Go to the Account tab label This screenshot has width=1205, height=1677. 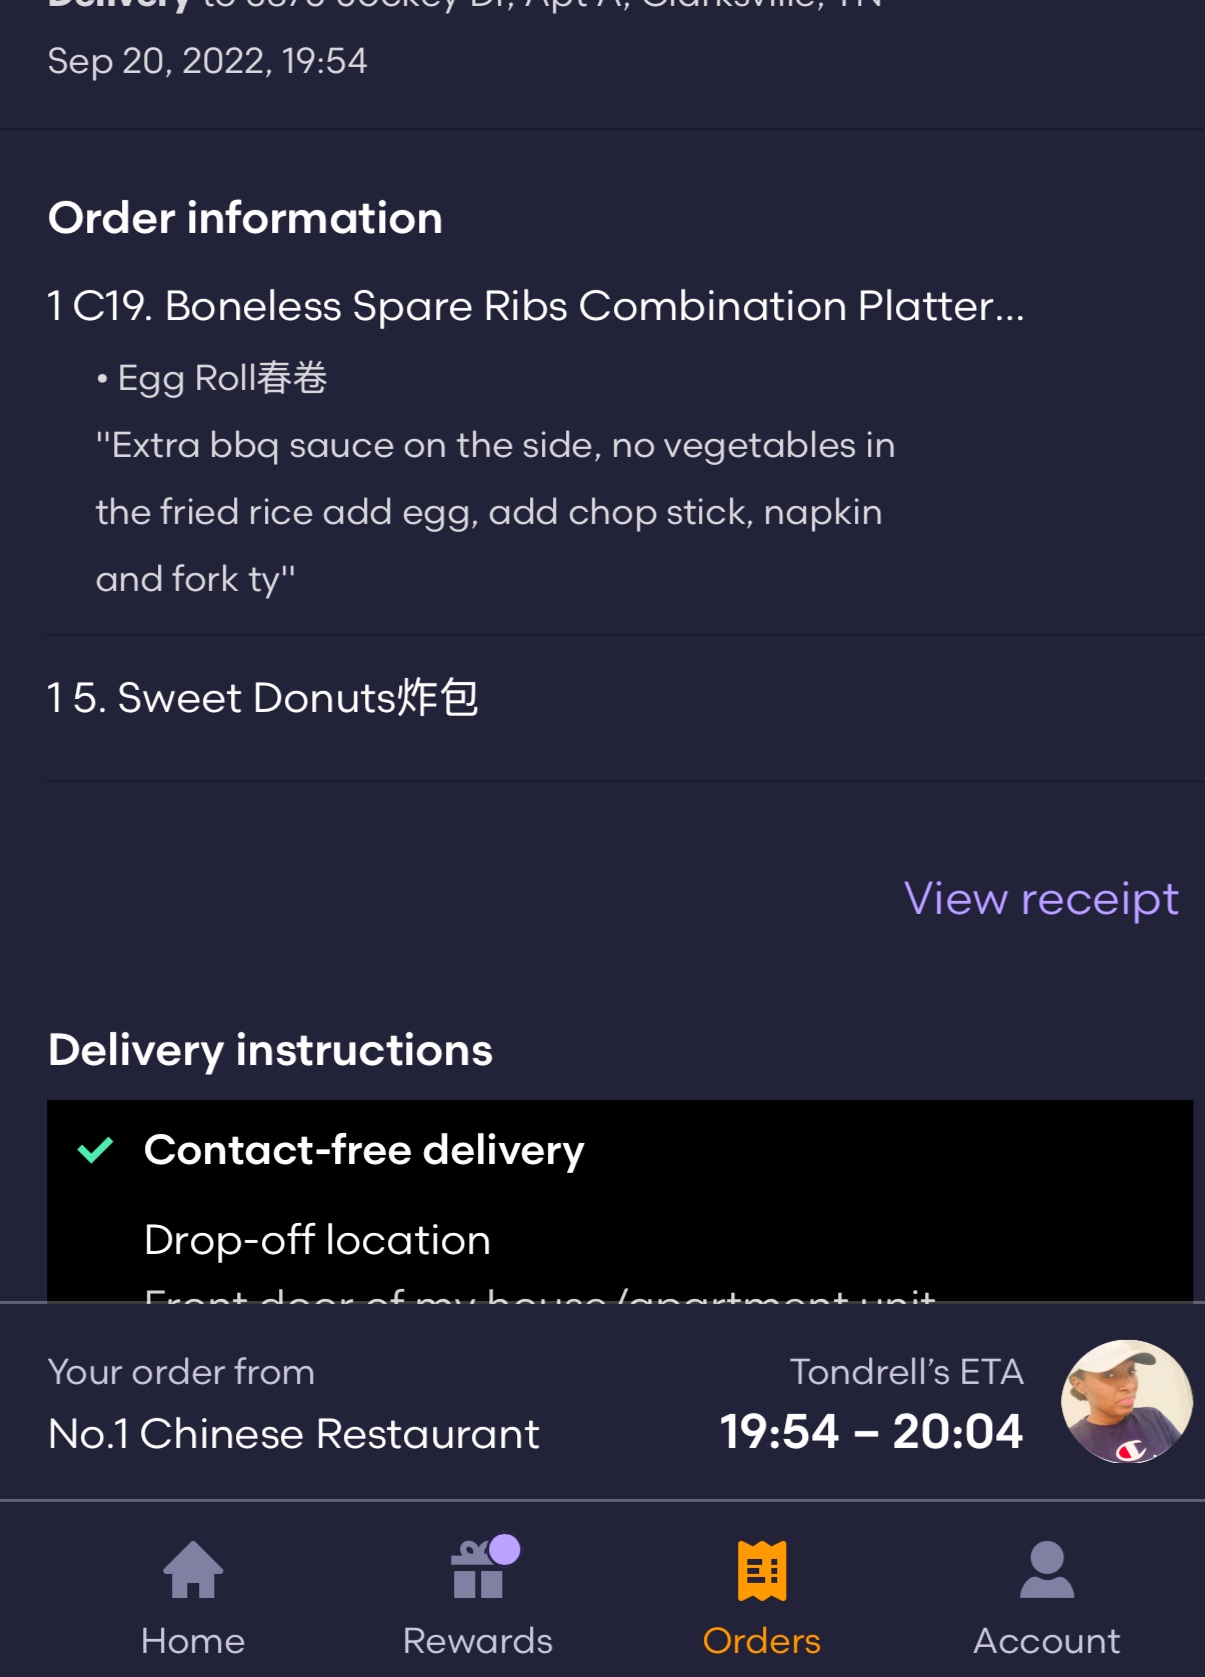(1046, 1641)
